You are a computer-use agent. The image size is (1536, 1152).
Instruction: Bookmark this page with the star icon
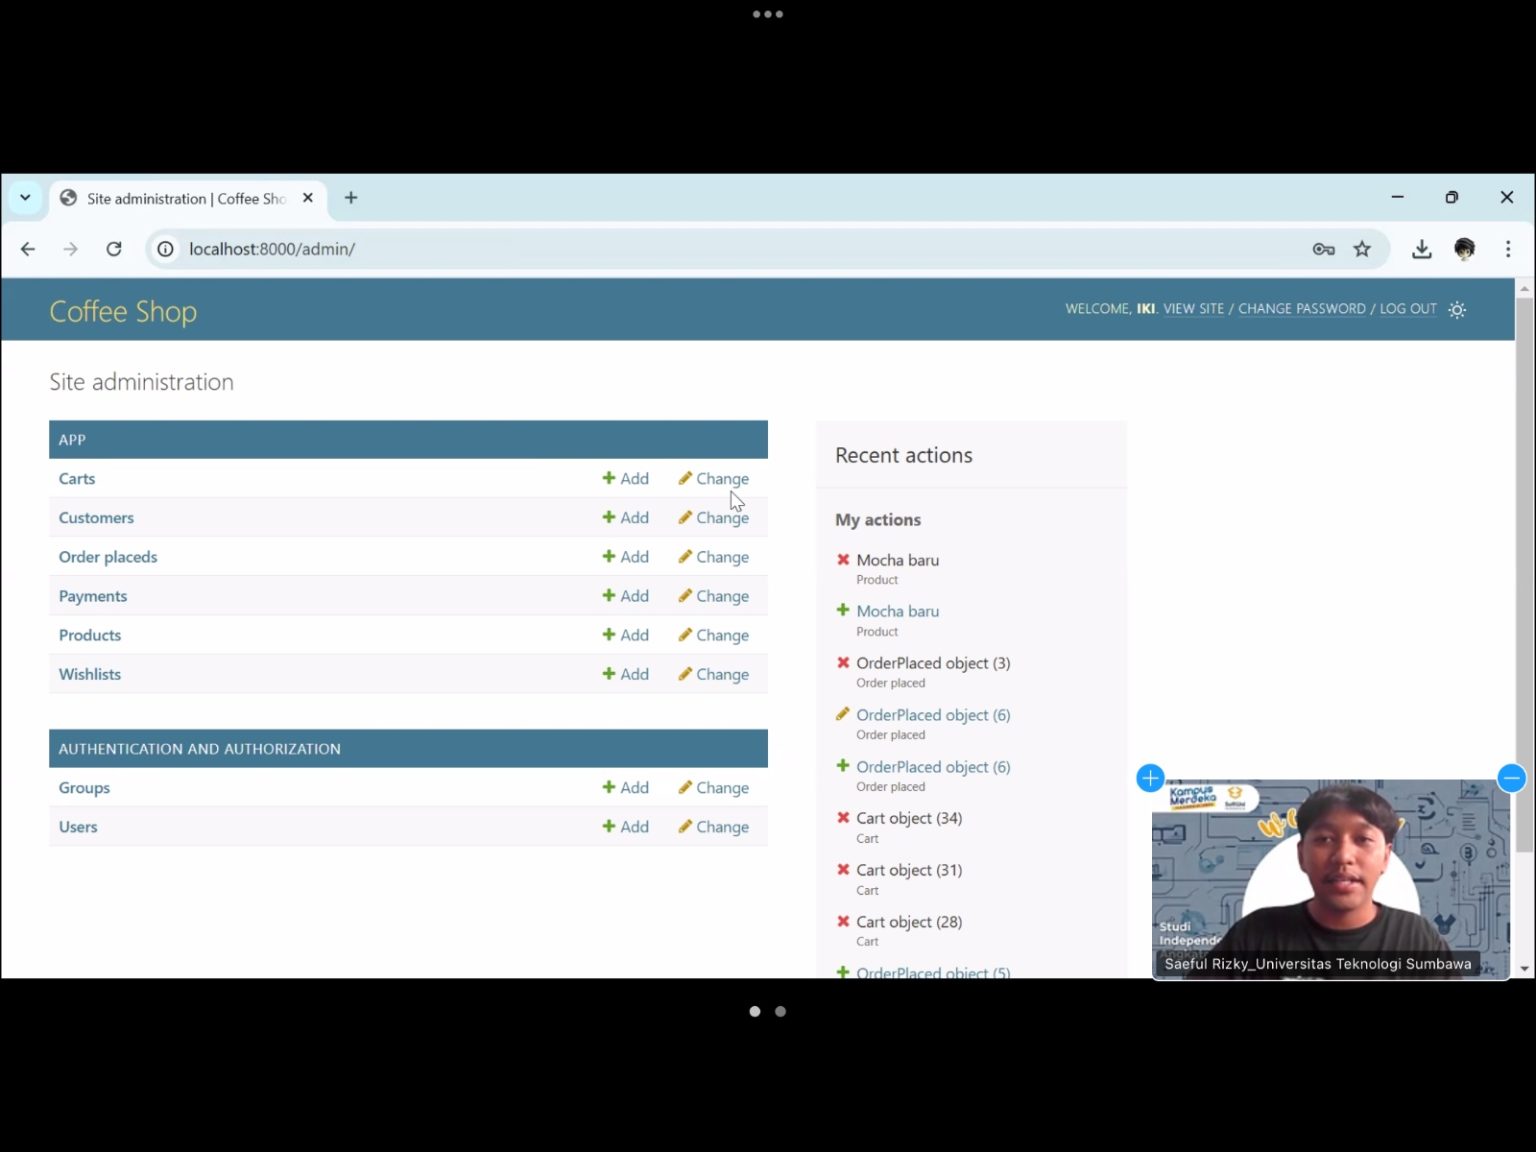click(x=1362, y=249)
